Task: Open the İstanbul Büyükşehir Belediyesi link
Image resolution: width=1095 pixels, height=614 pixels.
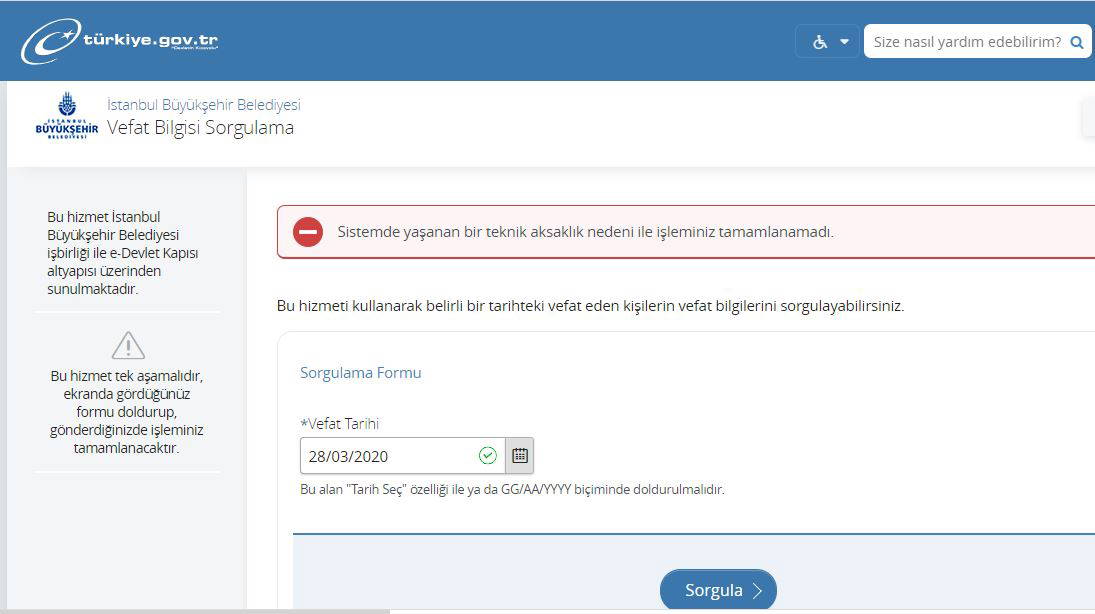Action: 203,105
